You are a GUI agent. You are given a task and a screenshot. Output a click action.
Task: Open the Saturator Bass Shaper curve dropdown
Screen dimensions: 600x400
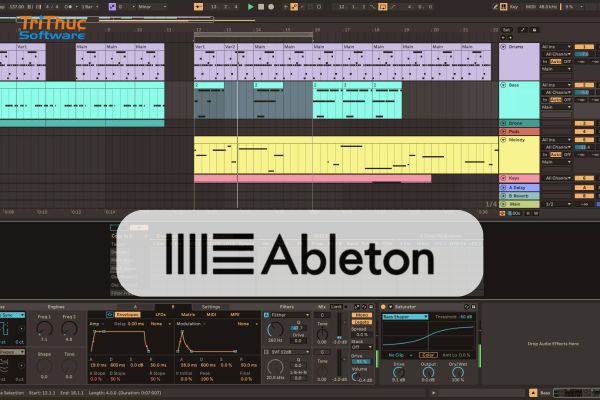click(405, 317)
